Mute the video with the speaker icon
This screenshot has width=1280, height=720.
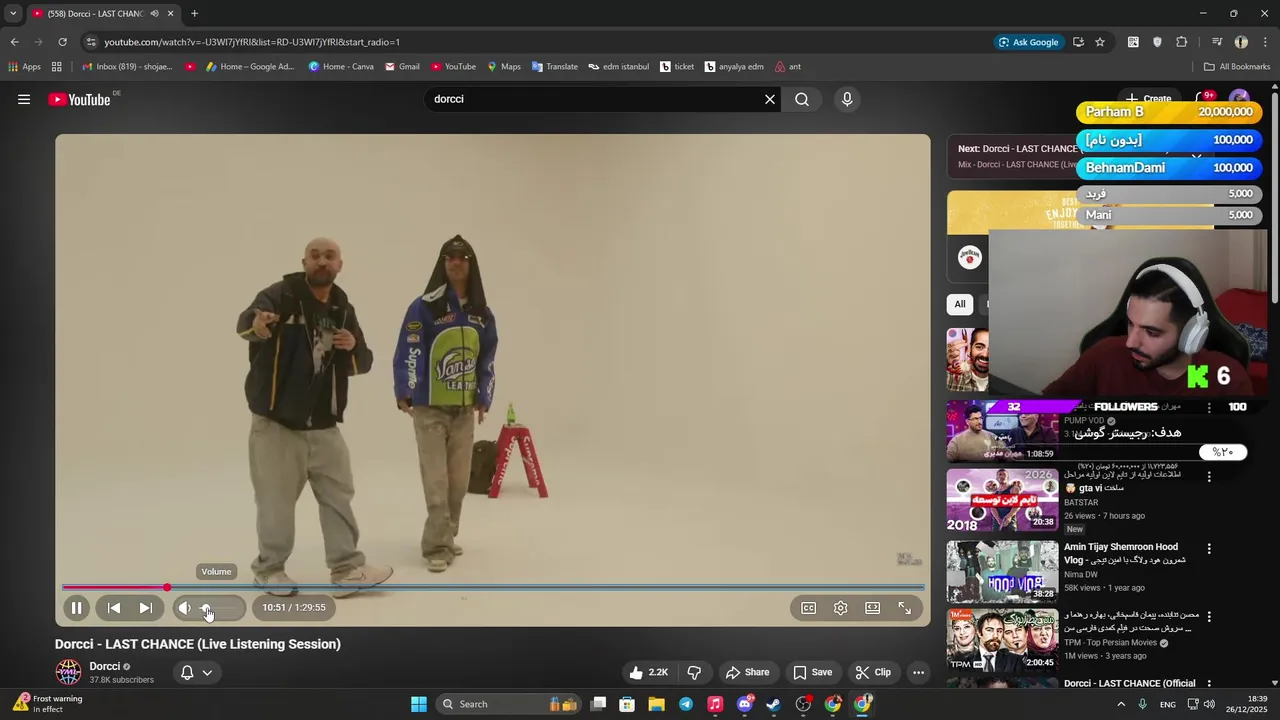pyautogui.click(x=184, y=608)
